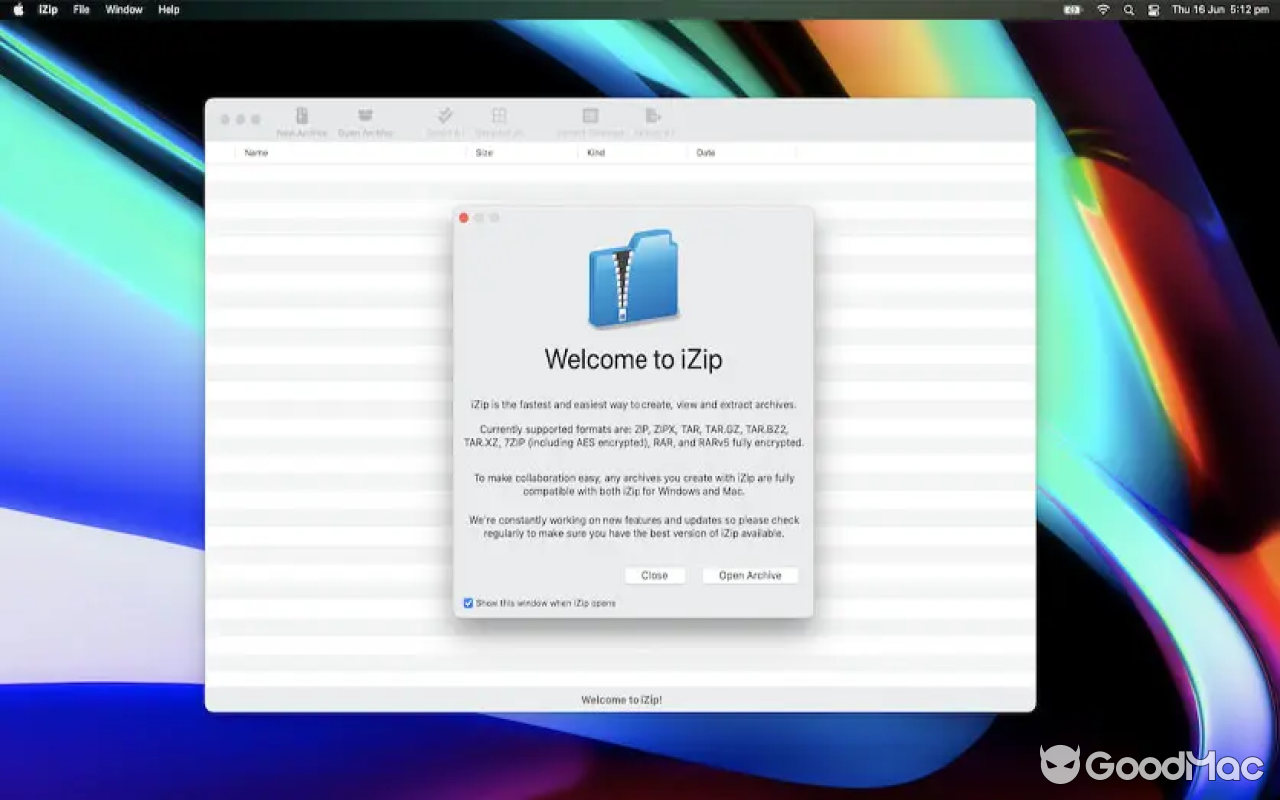Select the Select All checkmark icon

pyautogui.click(x=444, y=118)
